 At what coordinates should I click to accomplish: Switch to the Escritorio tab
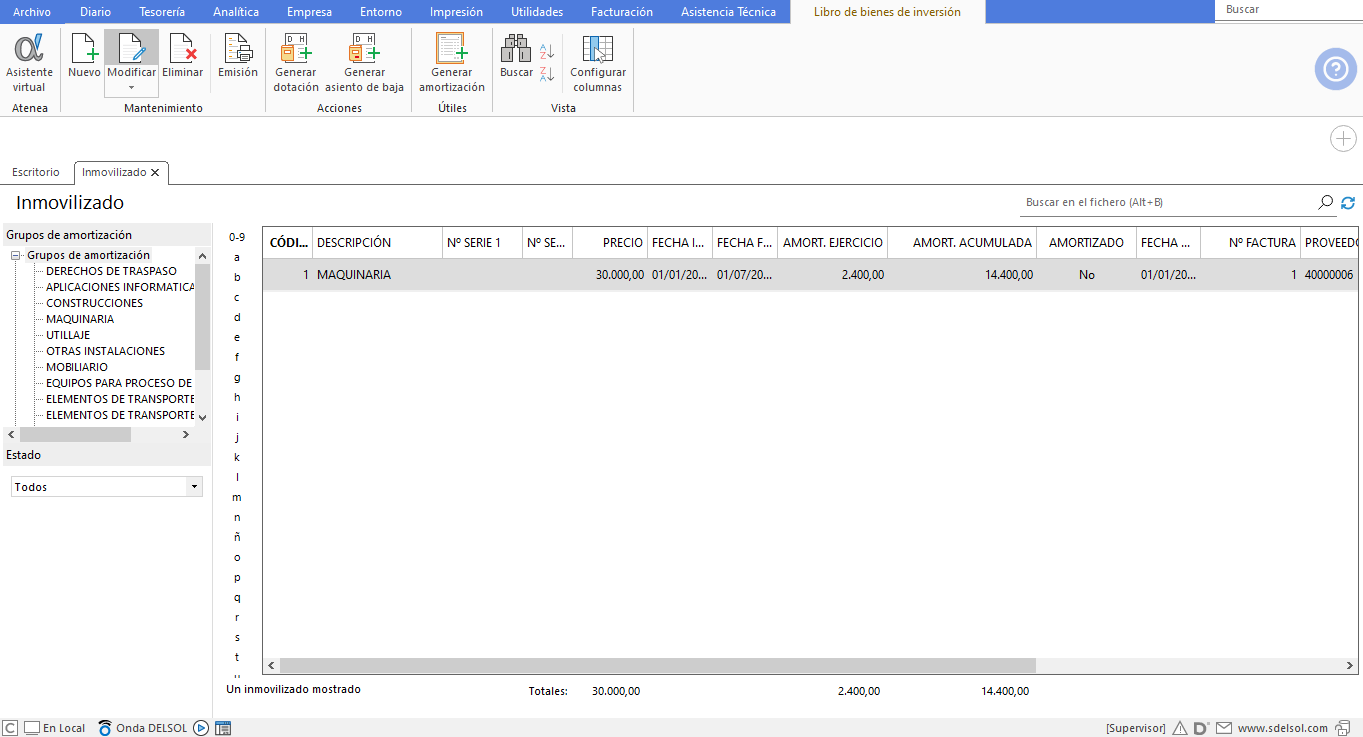coord(36,173)
